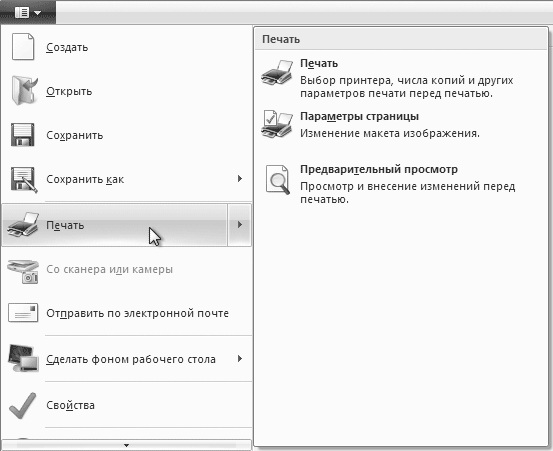Click the envelope icon for email sending
The height and width of the screenshot is (451, 553).
[x=23, y=313]
